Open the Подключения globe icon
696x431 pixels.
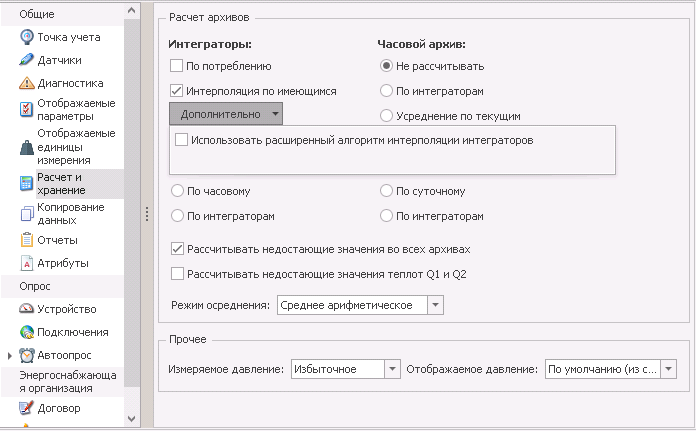27,332
